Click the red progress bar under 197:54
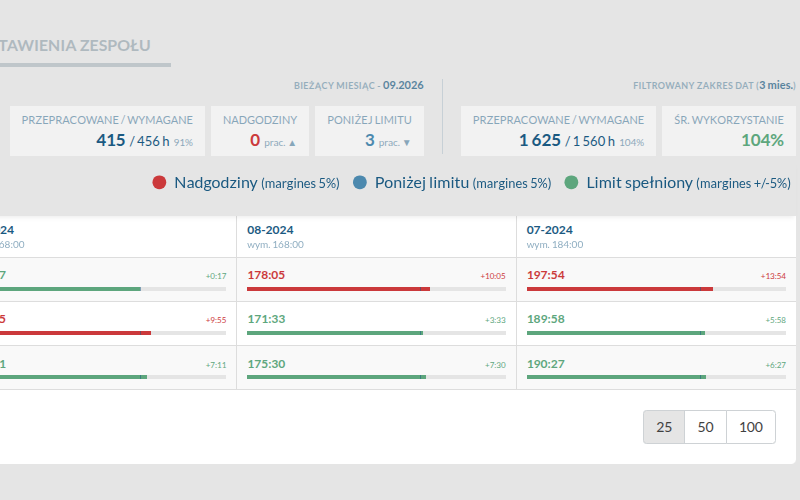This screenshot has width=800, height=500. pos(620,289)
